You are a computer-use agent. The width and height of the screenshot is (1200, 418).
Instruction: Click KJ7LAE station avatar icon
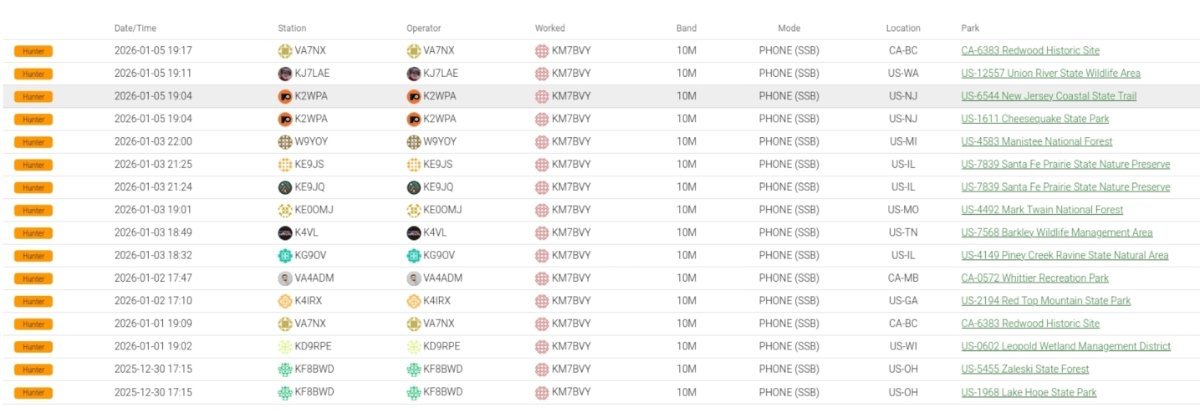coord(285,74)
